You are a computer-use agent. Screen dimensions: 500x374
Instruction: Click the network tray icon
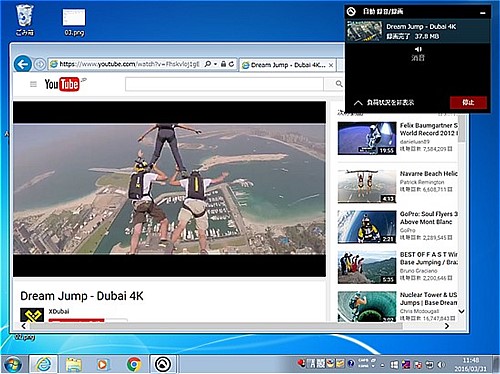[x=429, y=365]
